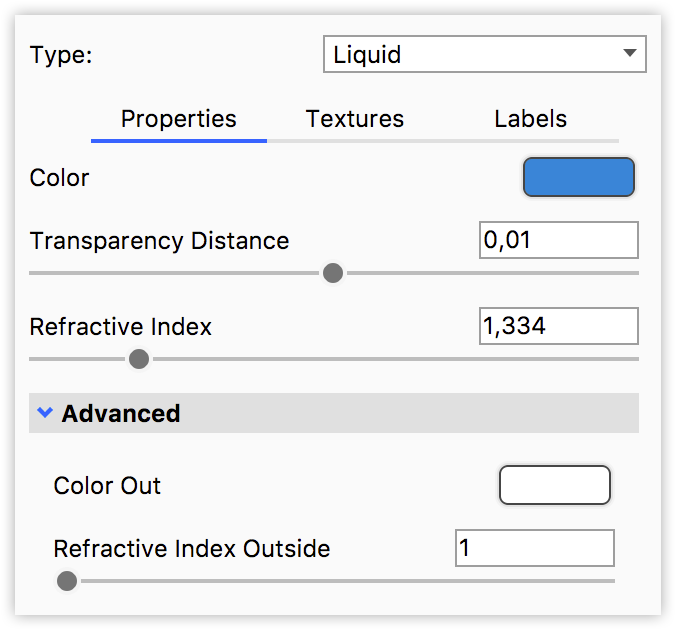Open the Labels tab

[530, 120]
